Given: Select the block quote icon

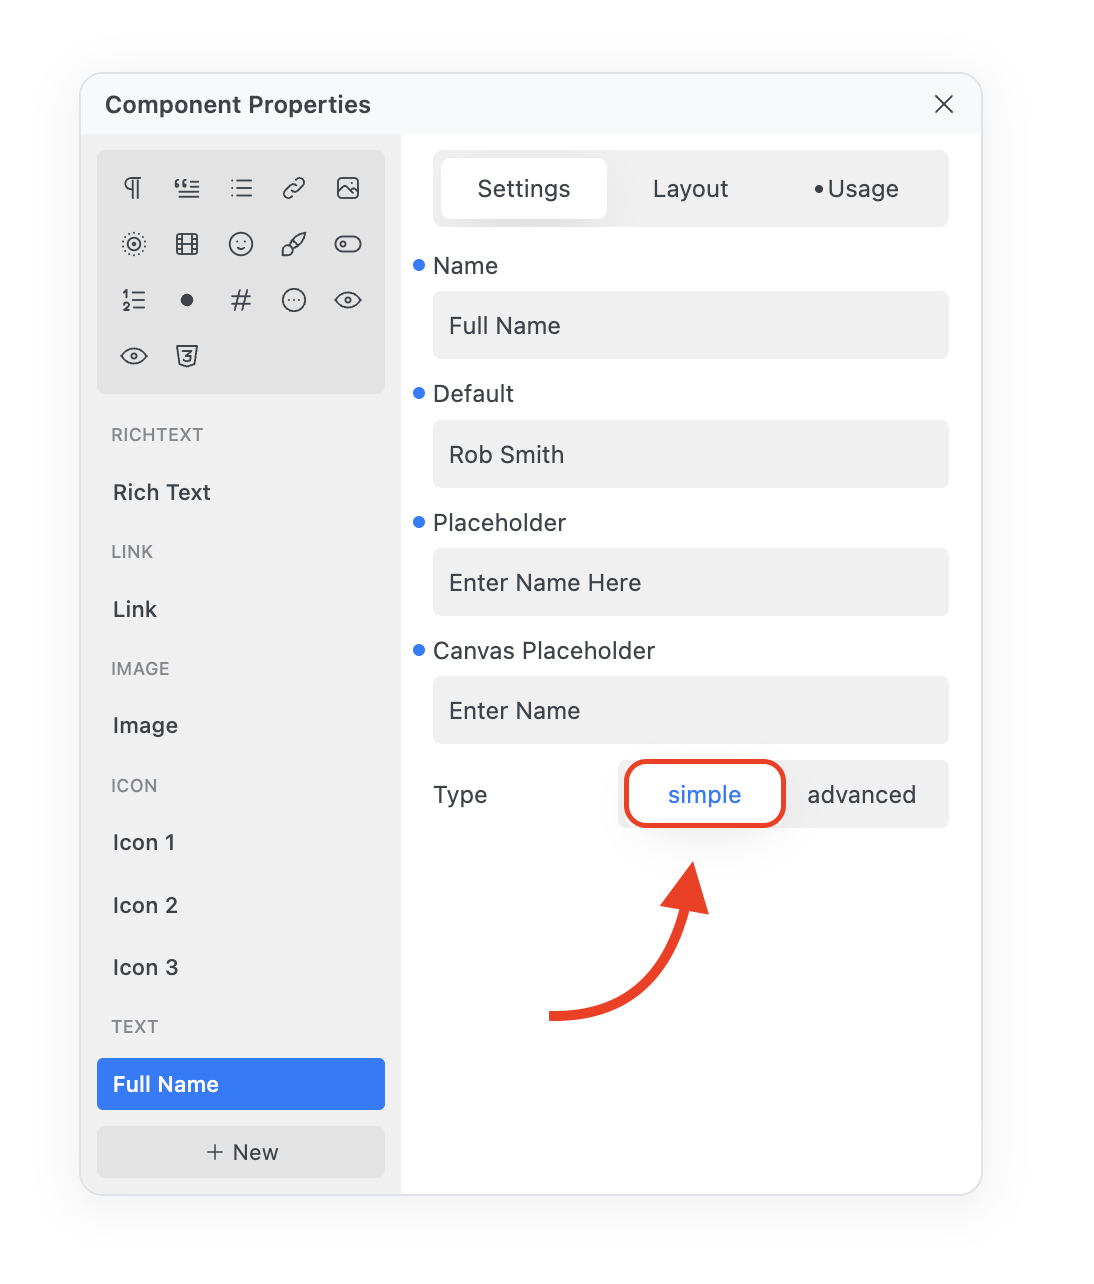Looking at the screenshot, I should point(187,188).
